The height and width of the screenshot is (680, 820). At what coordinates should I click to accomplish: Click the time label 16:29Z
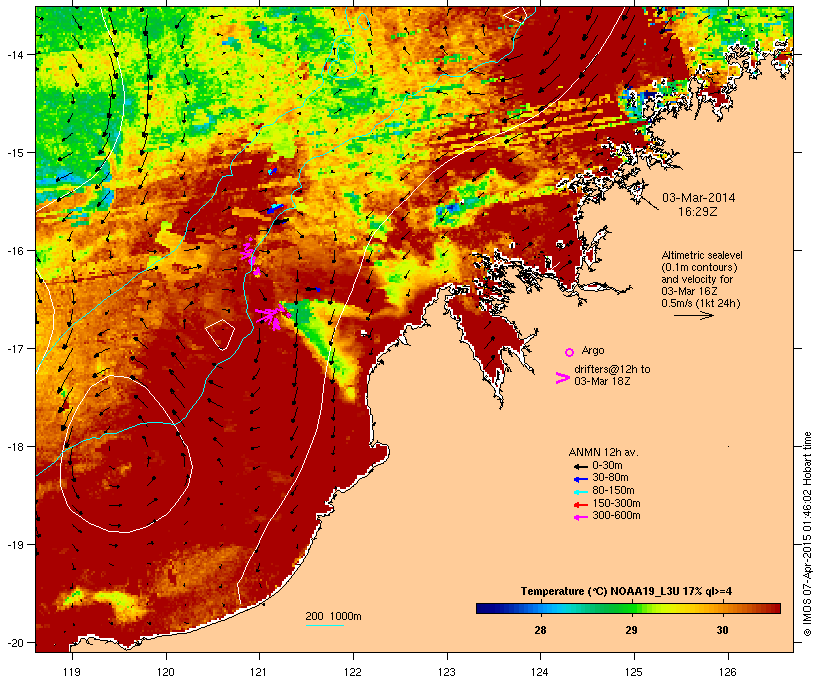tap(698, 212)
